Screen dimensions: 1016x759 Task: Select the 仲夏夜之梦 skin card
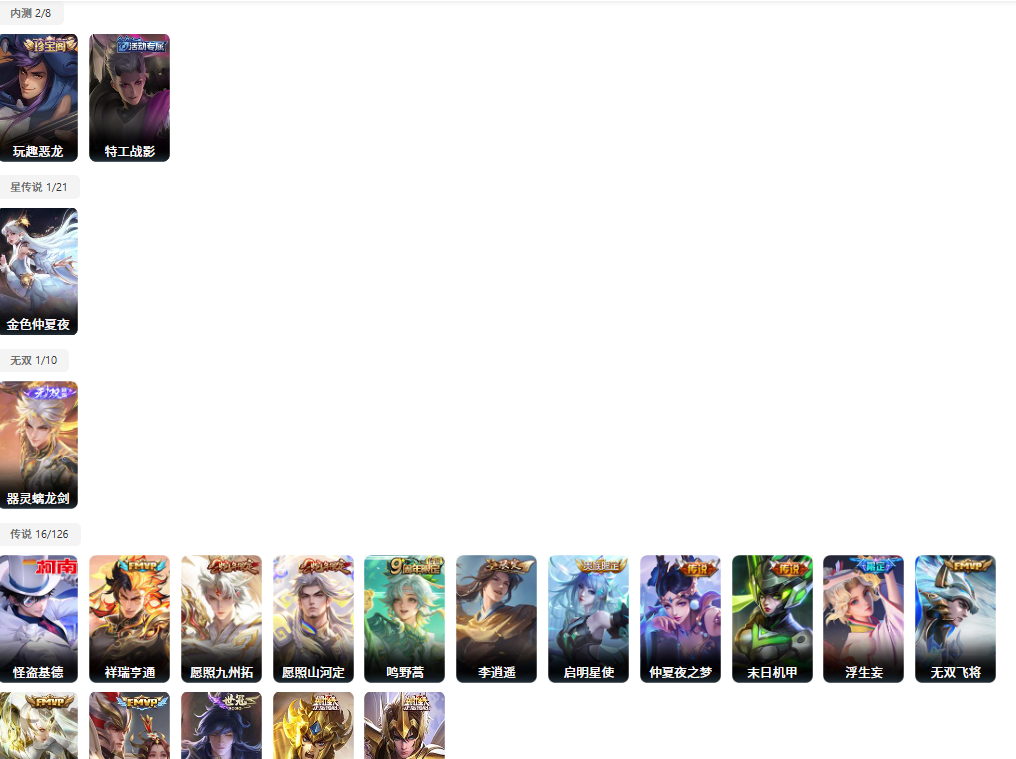pos(680,619)
